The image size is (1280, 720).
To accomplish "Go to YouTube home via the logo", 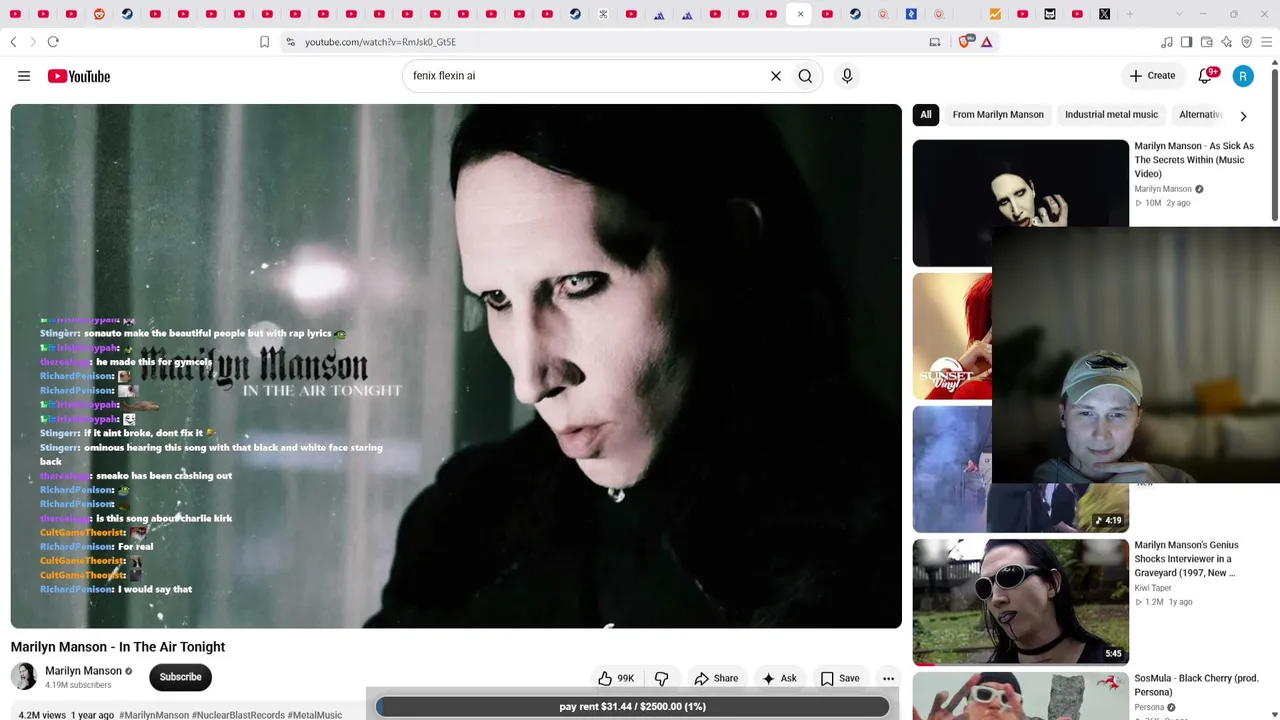I will pyautogui.click(x=78, y=76).
